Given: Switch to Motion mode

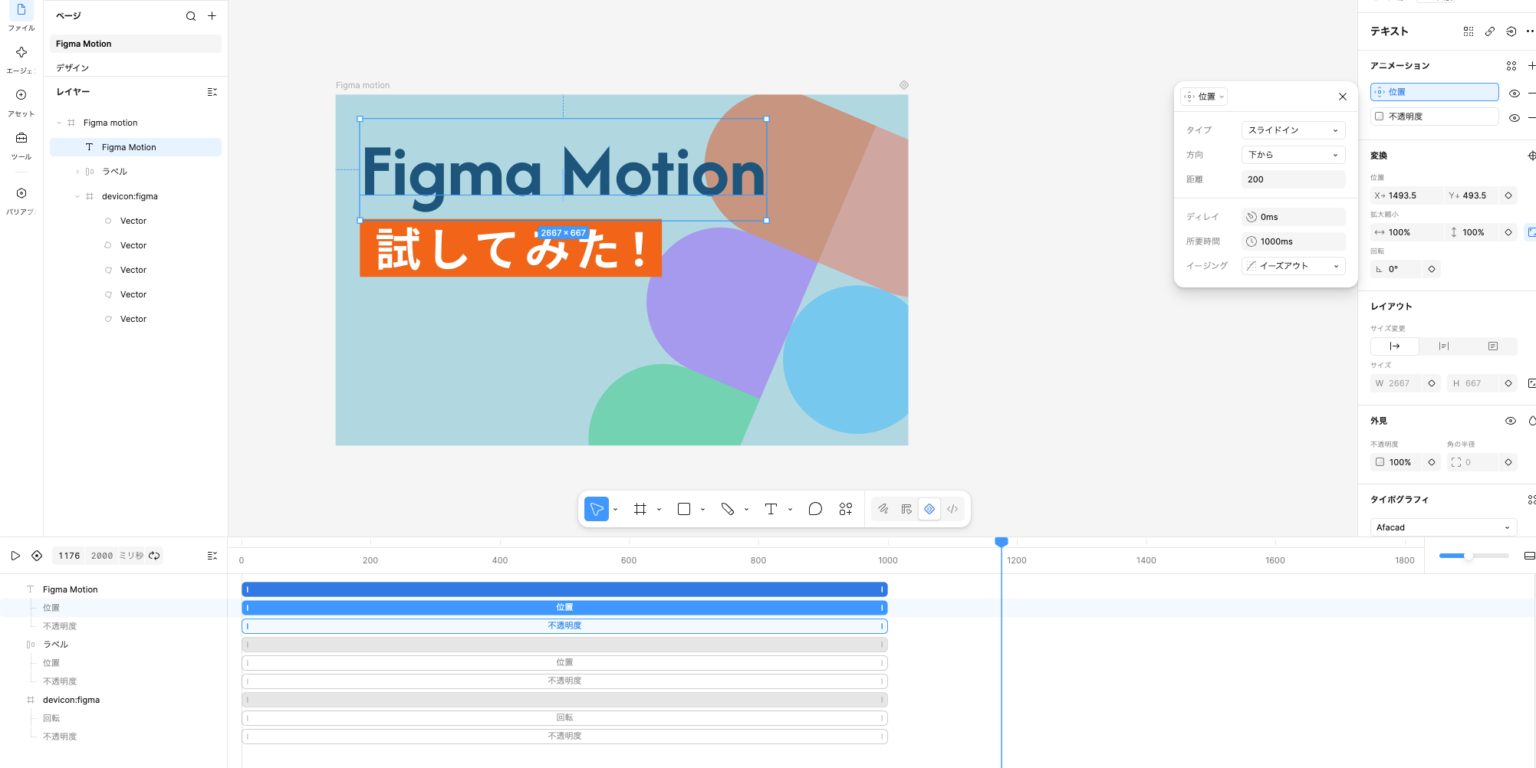Looking at the screenshot, I should 929,509.
